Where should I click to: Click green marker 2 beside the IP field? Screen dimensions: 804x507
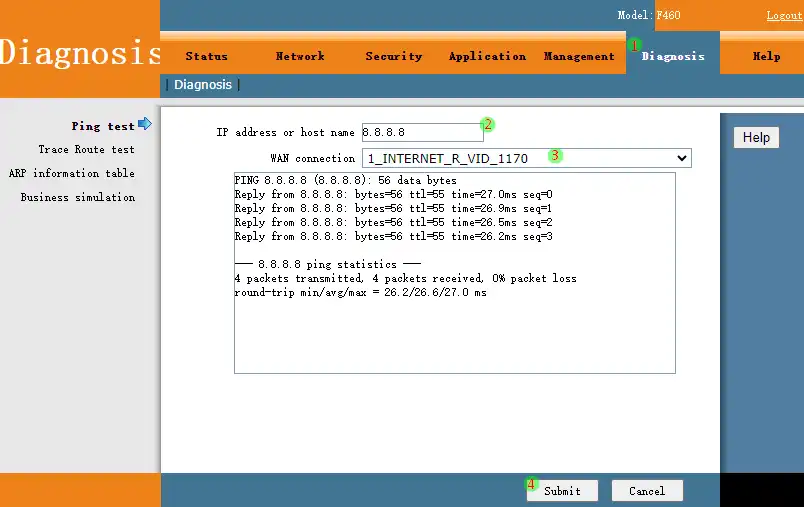tap(488, 125)
